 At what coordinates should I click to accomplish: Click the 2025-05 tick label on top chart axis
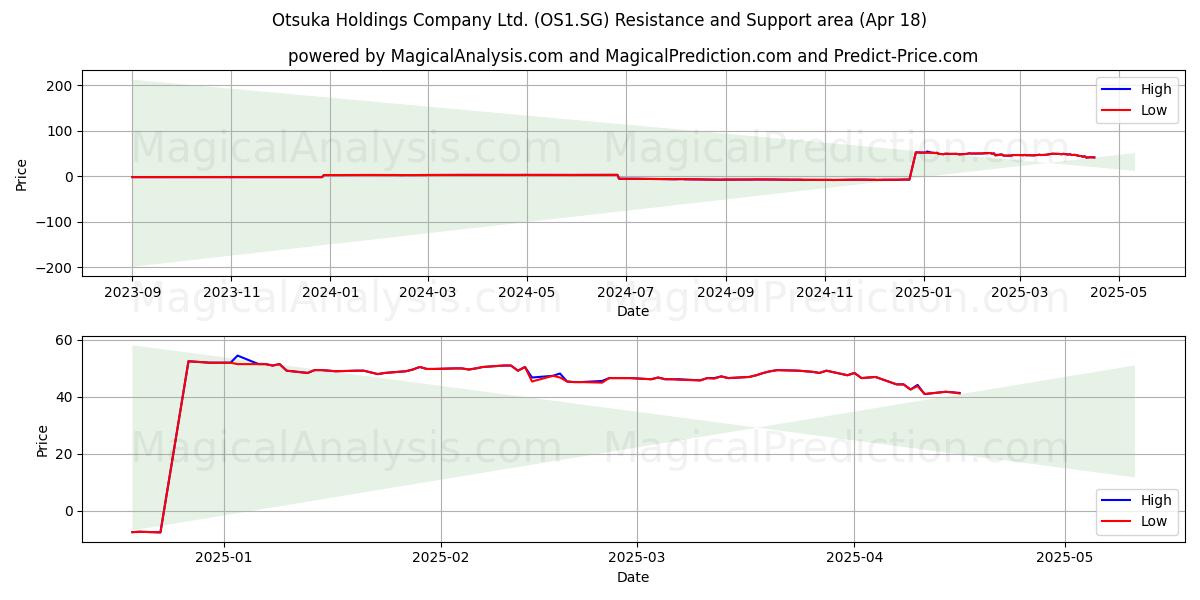(x=1118, y=293)
